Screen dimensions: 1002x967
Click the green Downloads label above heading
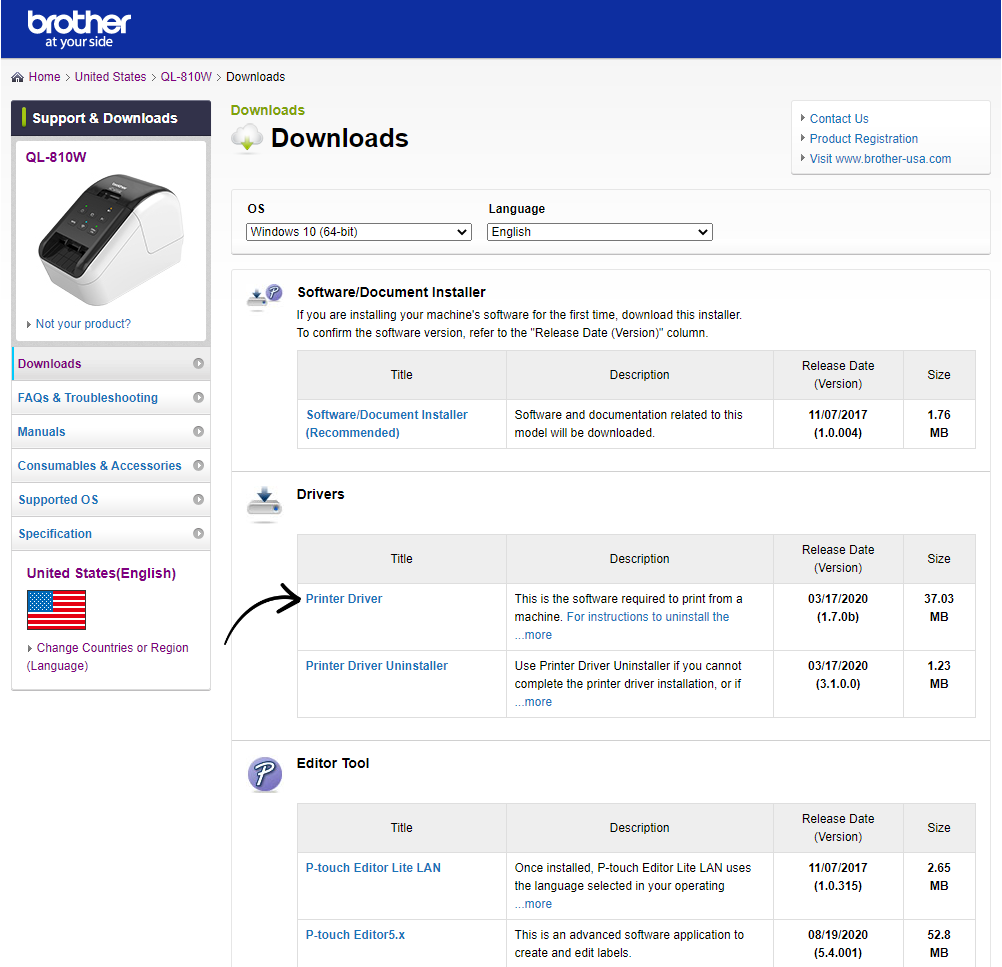coord(268,110)
